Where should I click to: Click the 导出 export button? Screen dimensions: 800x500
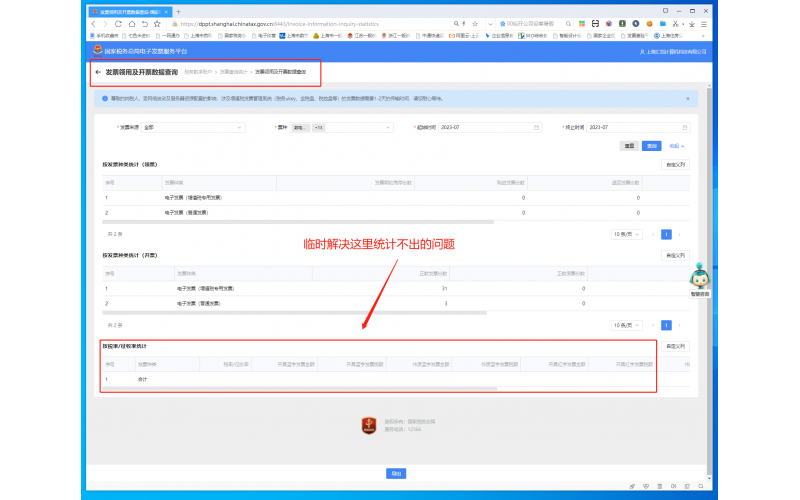click(x=396, y=473)
